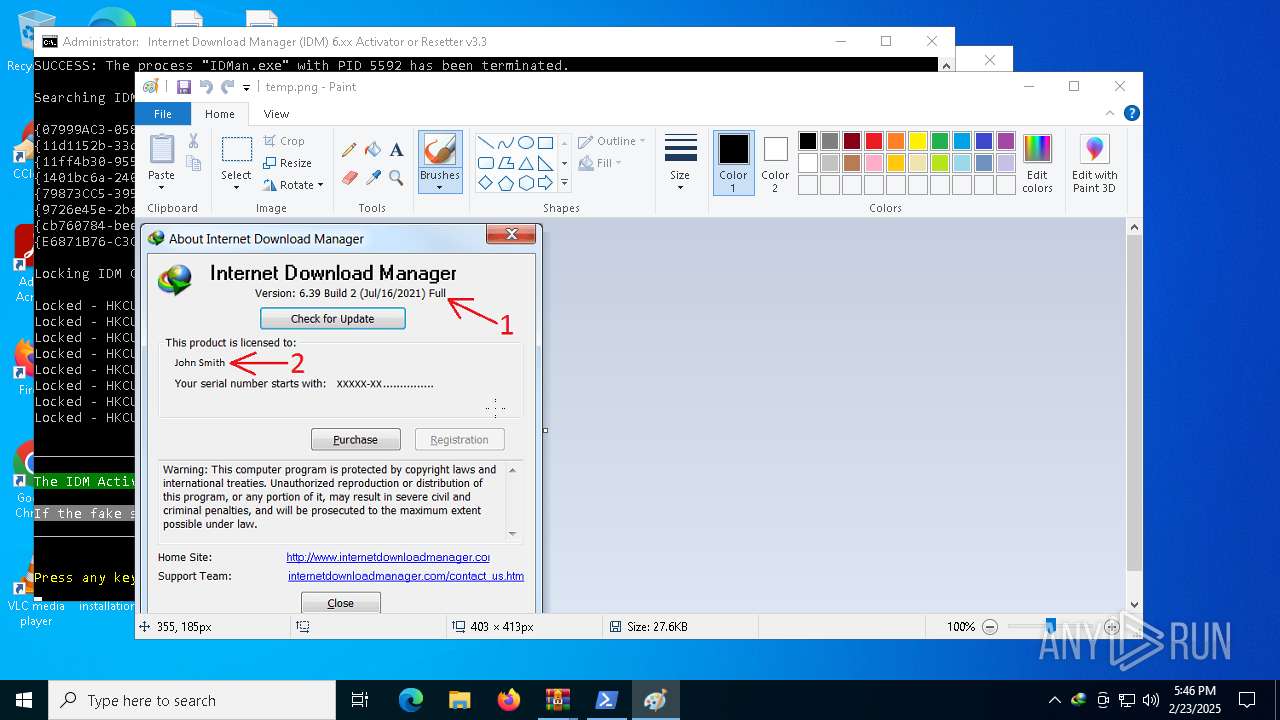The width and height of the screenshot is (1280, 720).
Task: Select the Pencil tool
Action: pos(349,150)
